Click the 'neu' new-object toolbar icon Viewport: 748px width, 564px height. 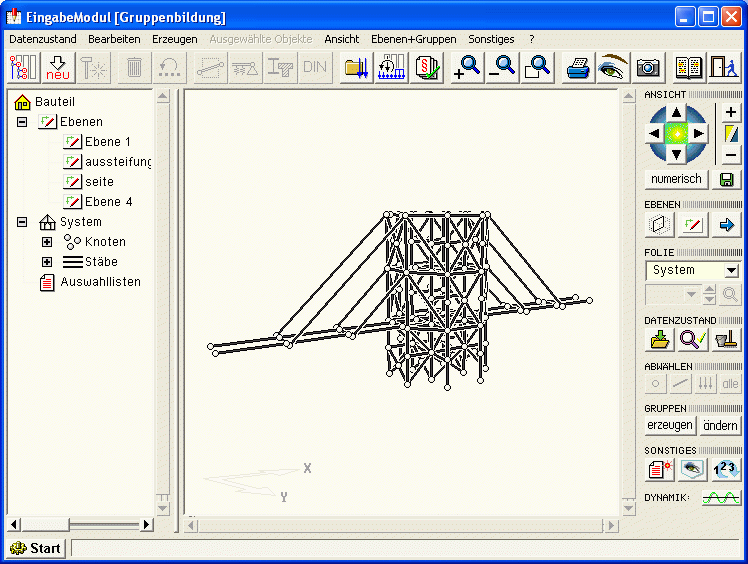tap(59, 67)
